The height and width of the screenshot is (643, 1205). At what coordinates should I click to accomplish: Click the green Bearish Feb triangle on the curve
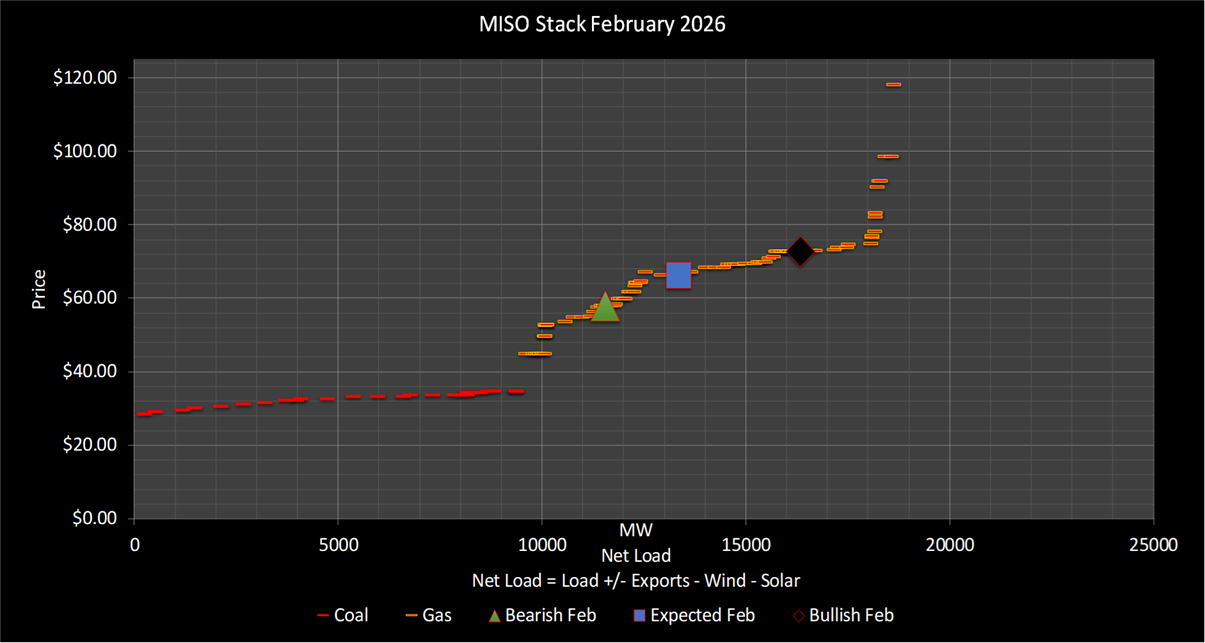pos(605,307)
